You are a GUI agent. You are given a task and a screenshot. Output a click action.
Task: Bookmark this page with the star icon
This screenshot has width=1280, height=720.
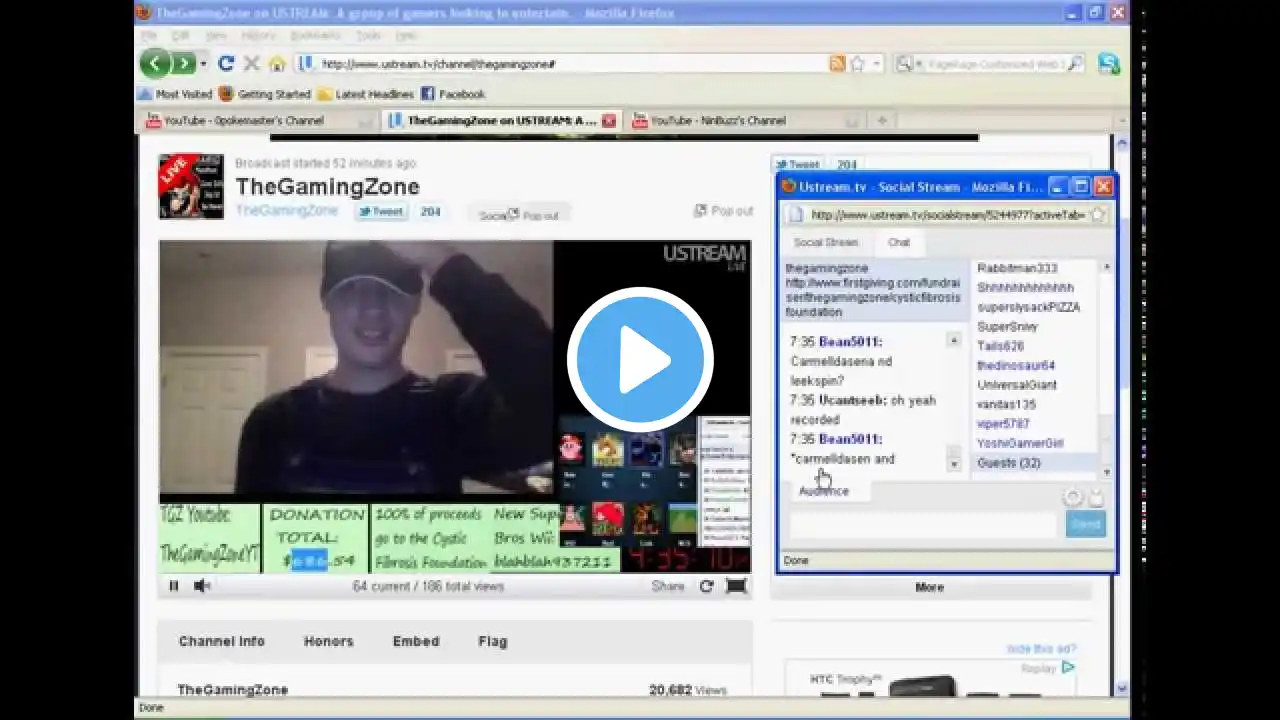[857, 64]
